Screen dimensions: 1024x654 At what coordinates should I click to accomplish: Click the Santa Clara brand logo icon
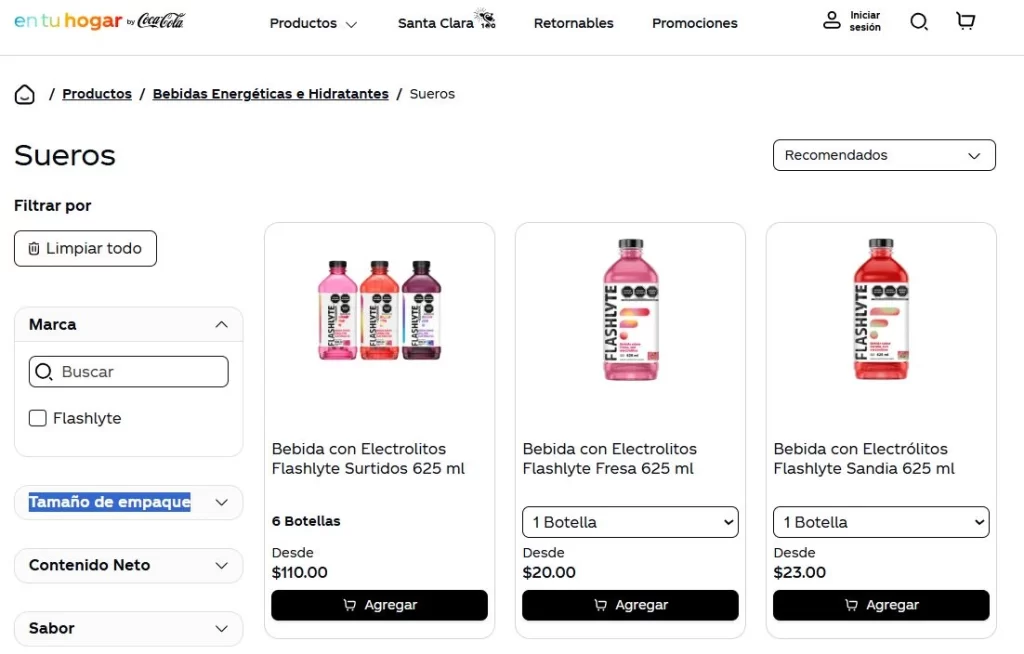click(486, 19)
